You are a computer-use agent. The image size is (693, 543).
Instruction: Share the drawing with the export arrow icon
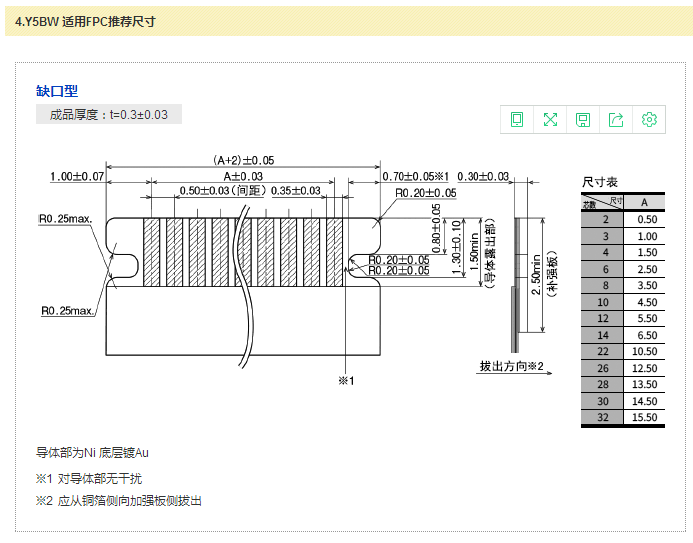[x=616, y=120]
